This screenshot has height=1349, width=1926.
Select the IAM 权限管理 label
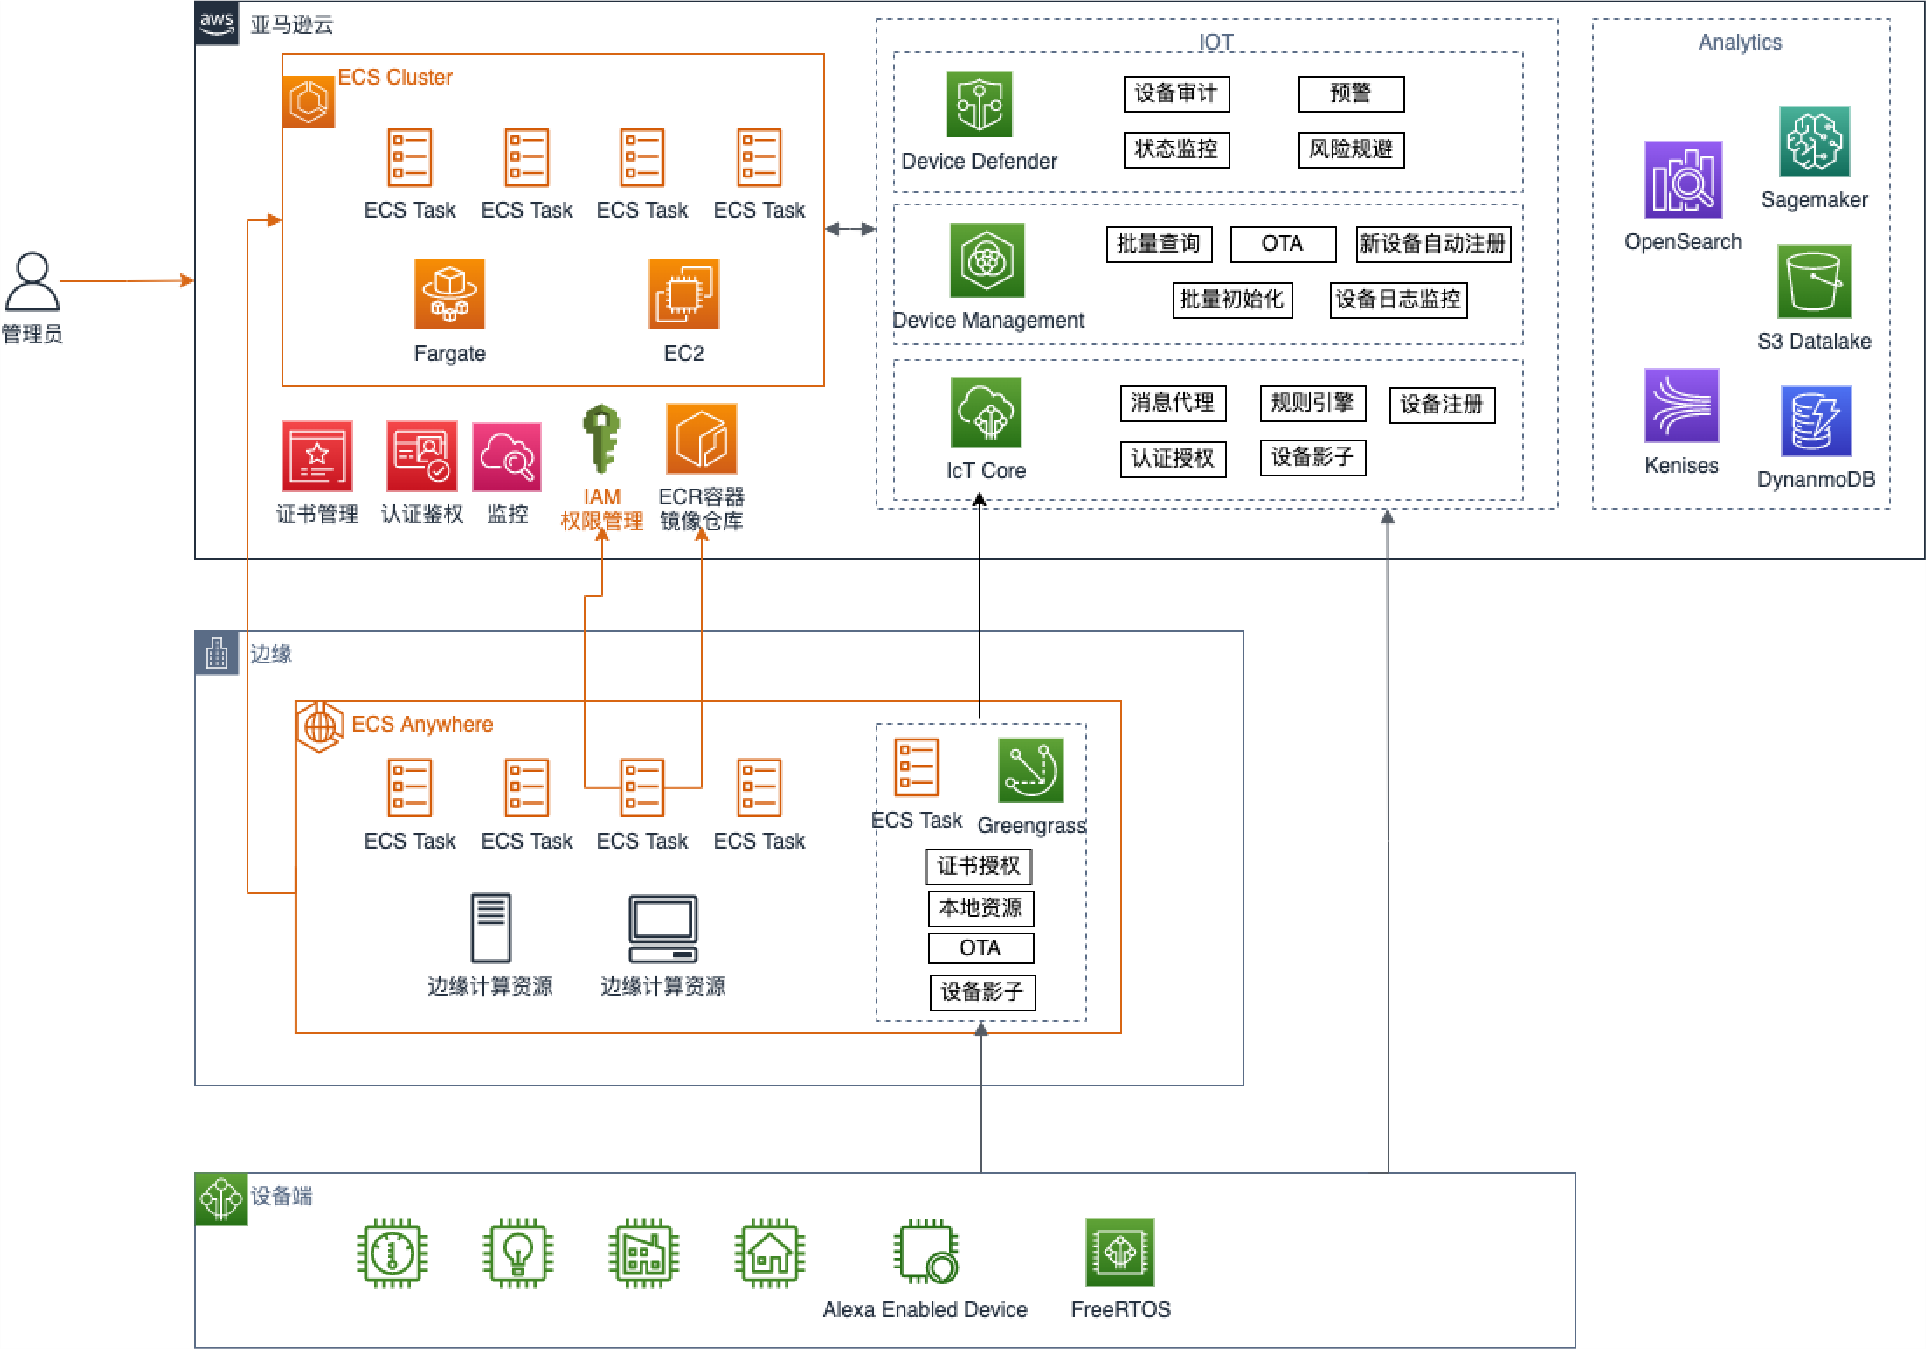602,509
